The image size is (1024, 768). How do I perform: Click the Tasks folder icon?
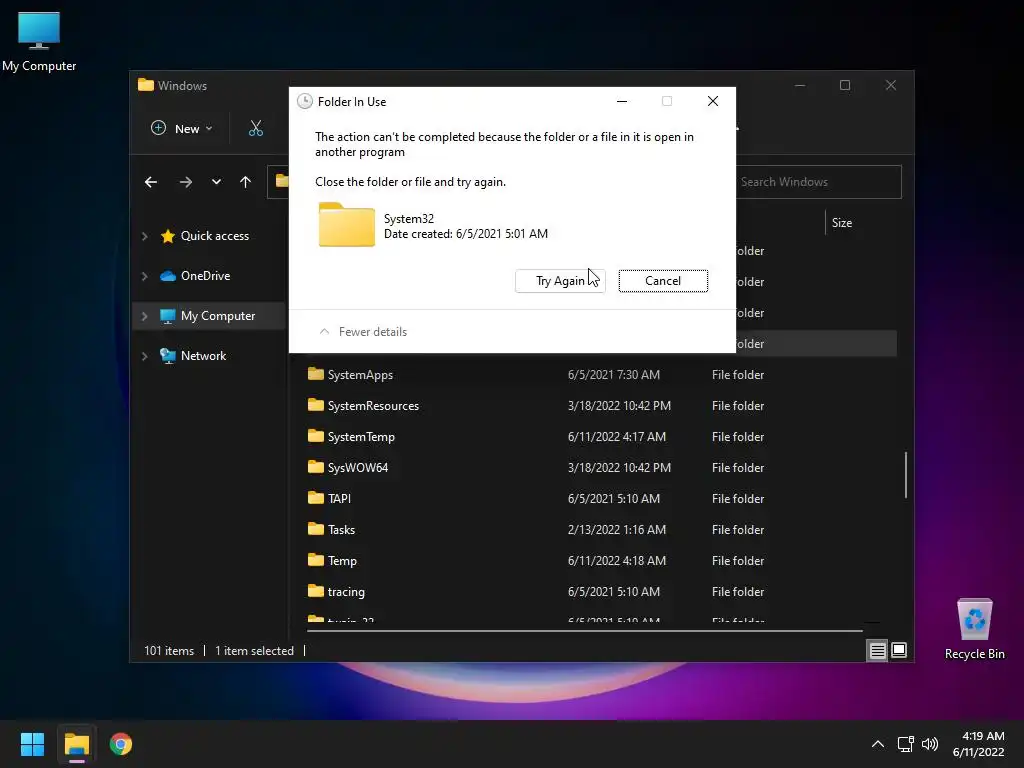pos(315,528)
